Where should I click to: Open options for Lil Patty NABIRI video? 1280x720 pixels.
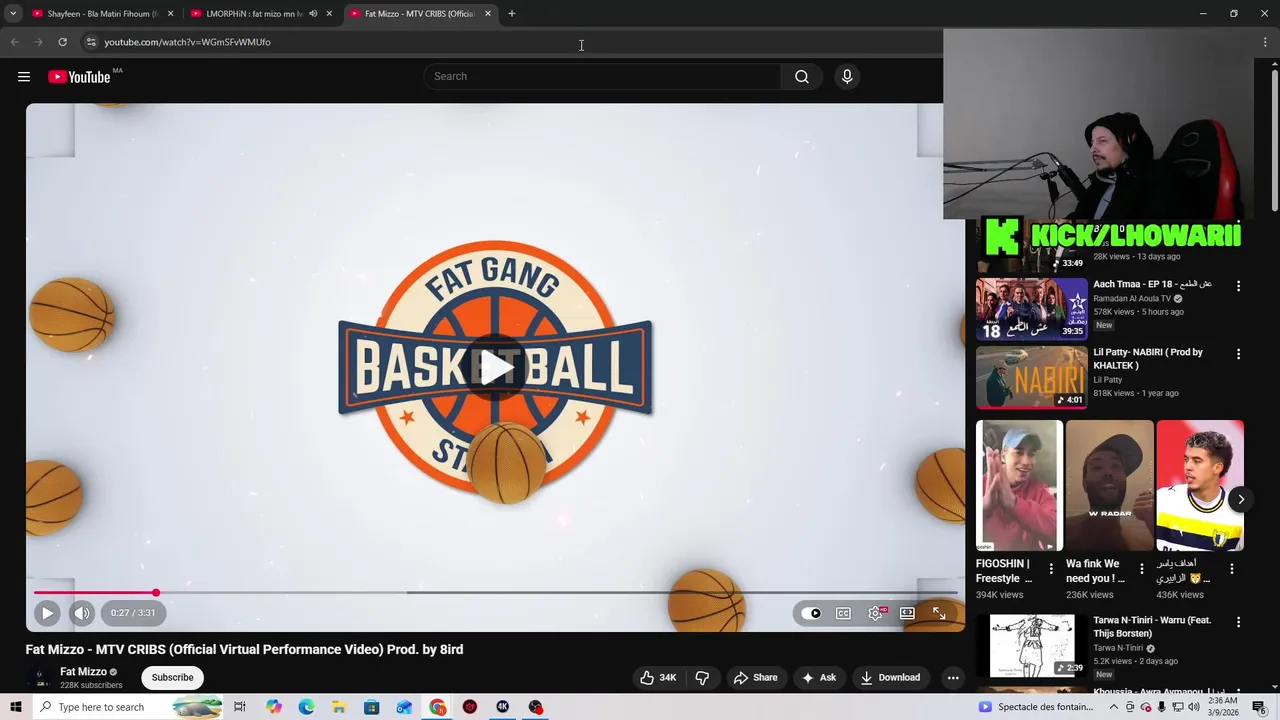coord(1238,354)
